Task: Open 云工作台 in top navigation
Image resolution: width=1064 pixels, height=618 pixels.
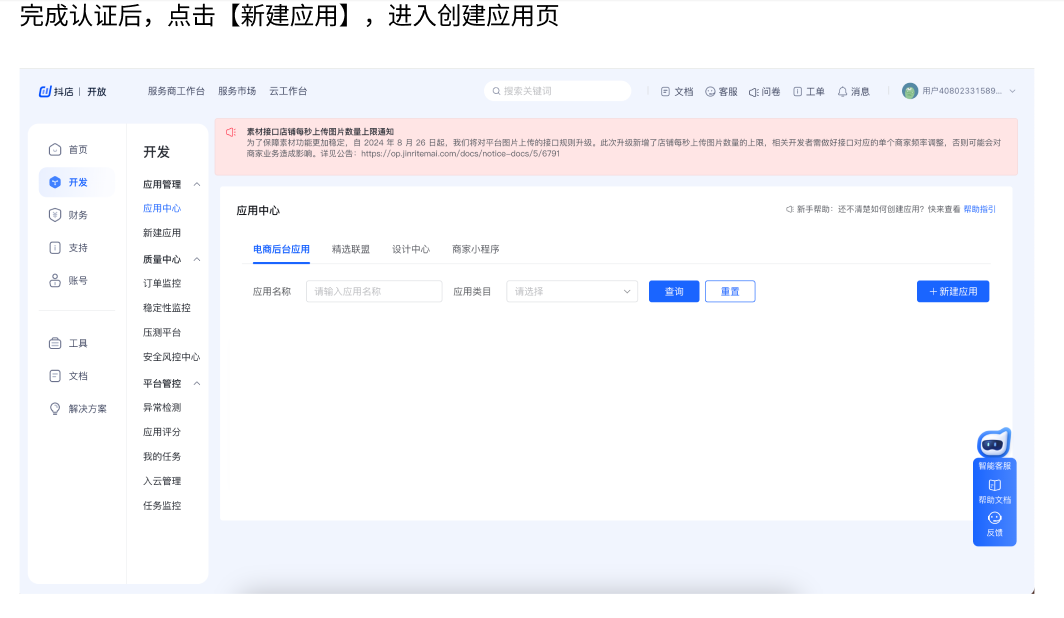Action: coord(288,91)
